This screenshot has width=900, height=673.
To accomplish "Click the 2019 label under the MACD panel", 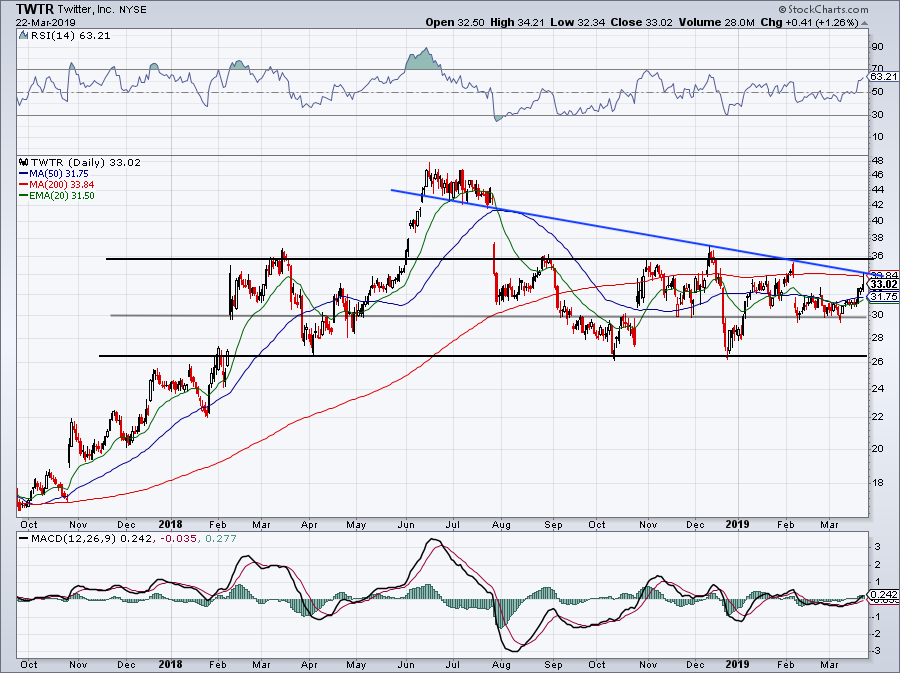I will pyautogui.click(x=738, y=664).
